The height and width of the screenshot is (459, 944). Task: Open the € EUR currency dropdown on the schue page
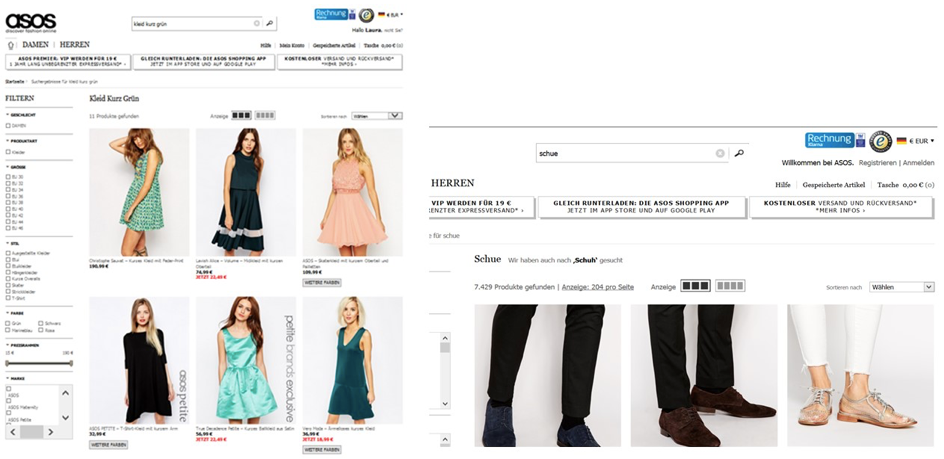tap(921, 141)
